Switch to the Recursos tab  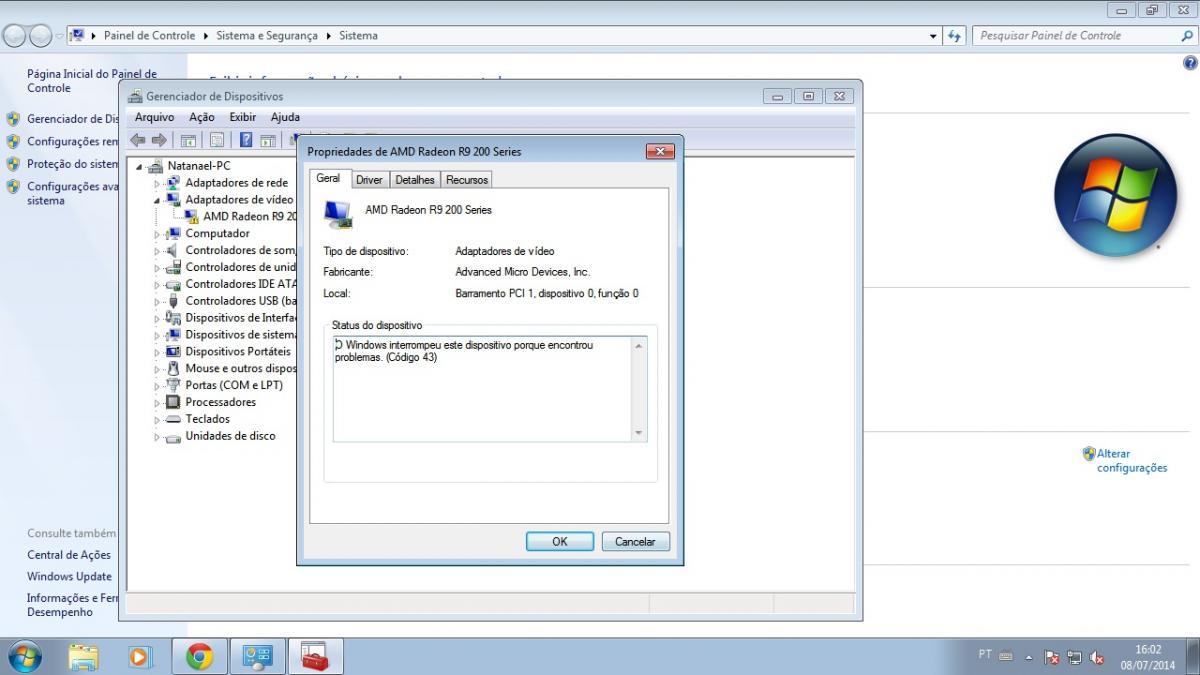pos(467,180)
